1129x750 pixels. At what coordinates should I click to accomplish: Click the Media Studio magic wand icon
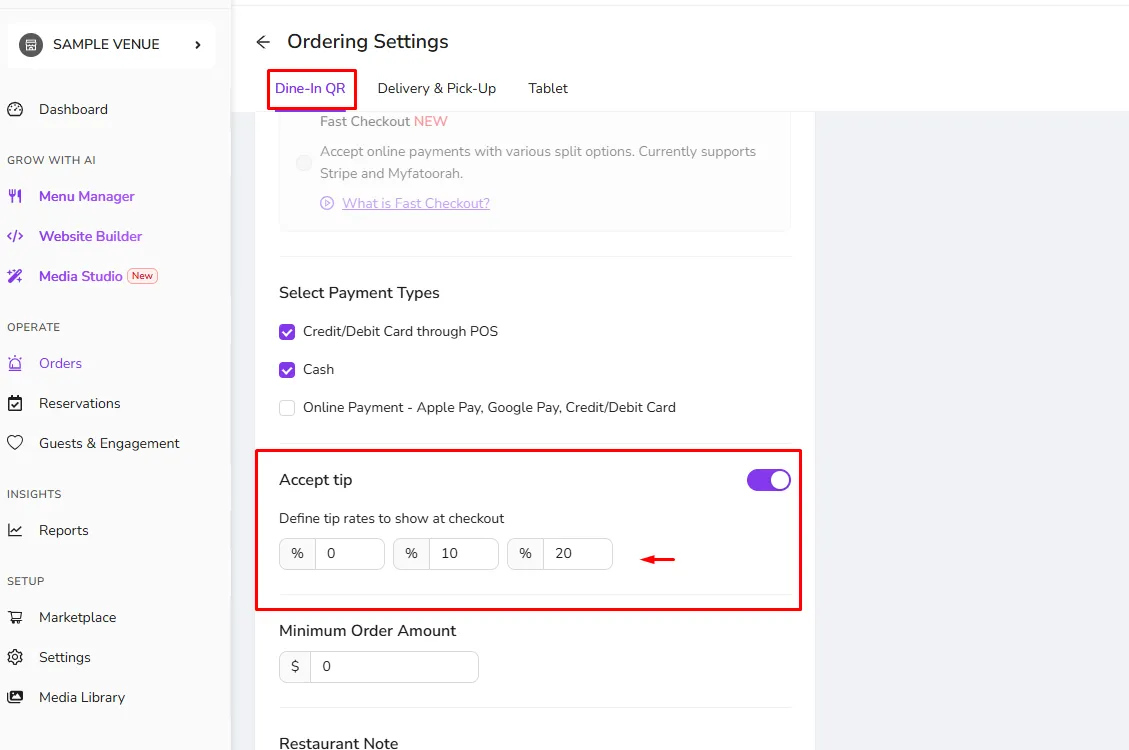click(x=15, y=276)
